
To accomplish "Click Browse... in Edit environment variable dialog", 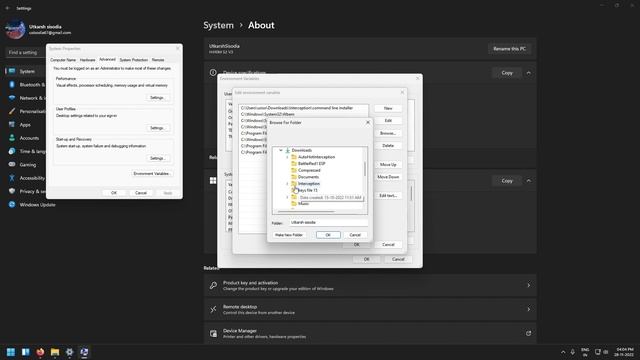I will click(388, 133).
